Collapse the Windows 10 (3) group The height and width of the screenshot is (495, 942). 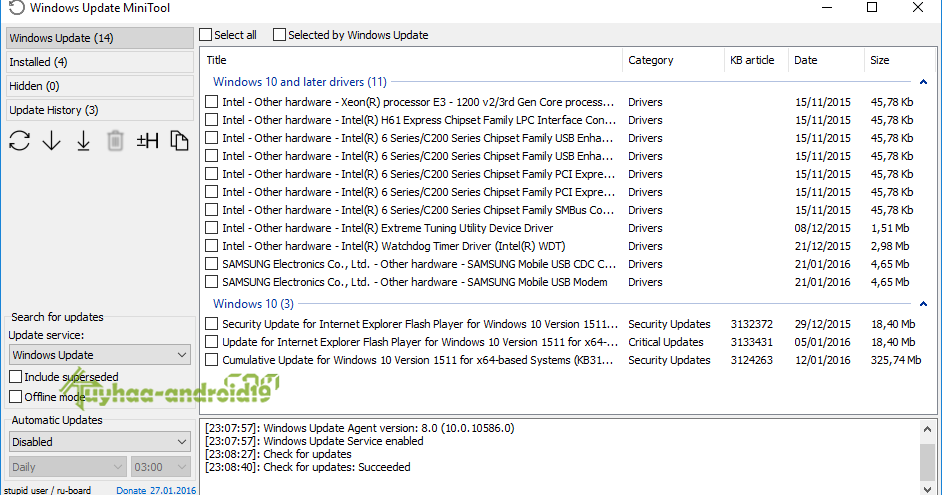[923, 304]
